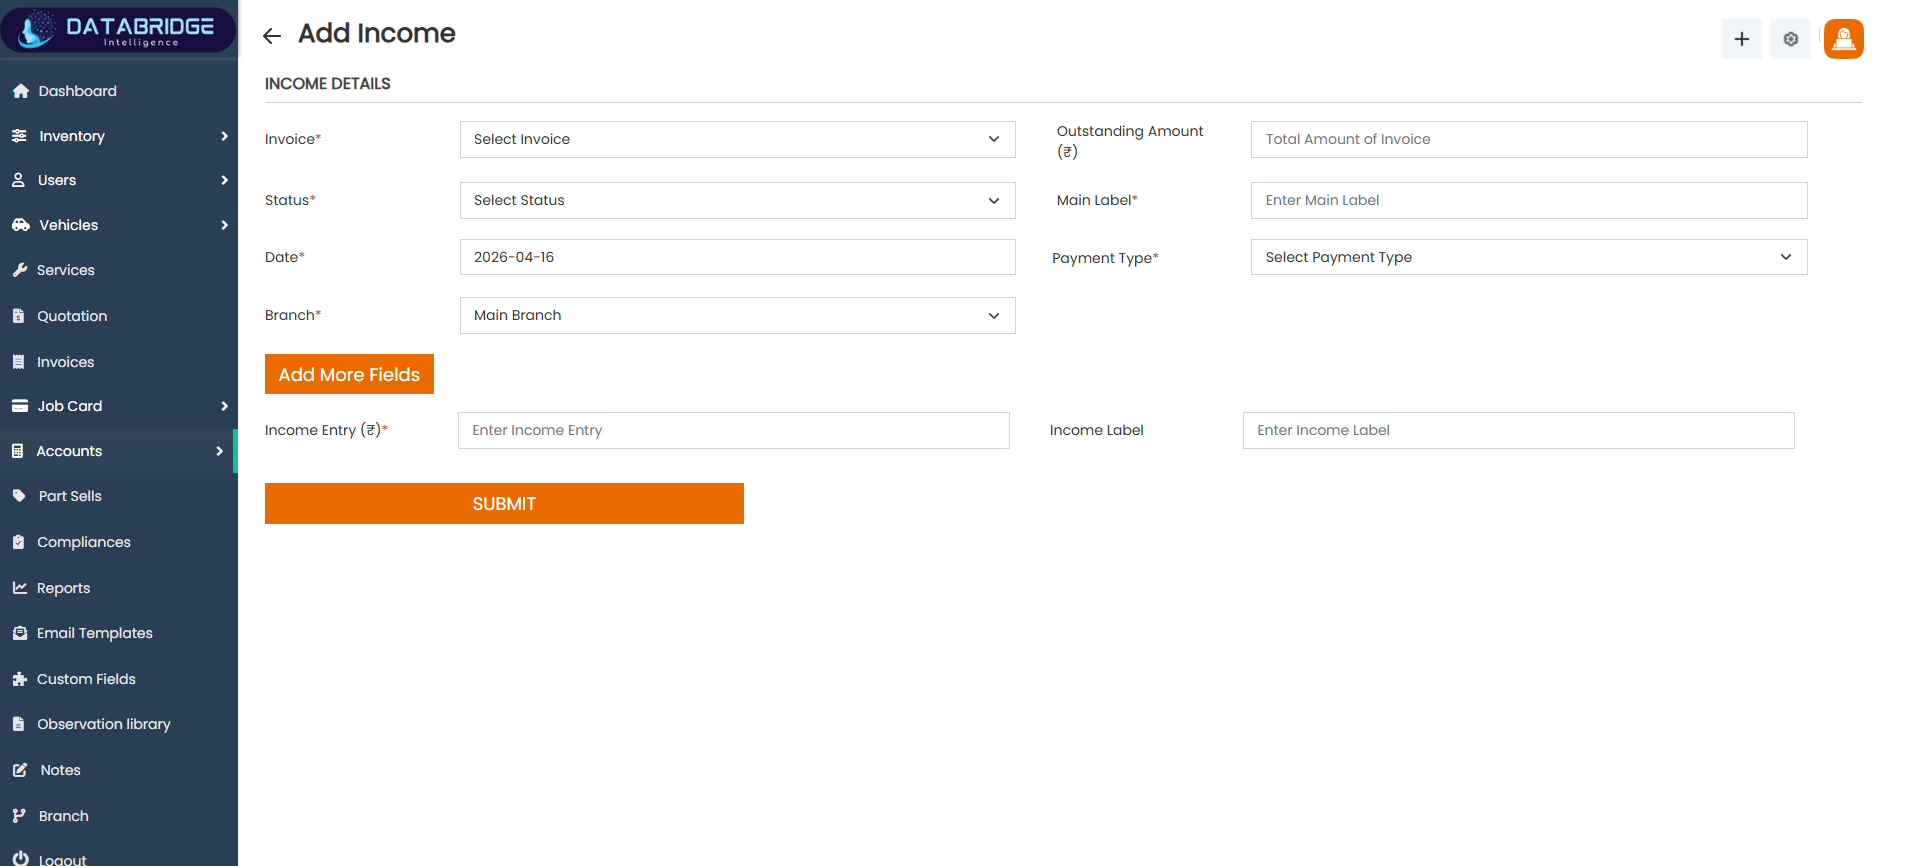1917x866 pixels.
Task: Click the Total Amount of Invoice field
Action: pyautogui.click(x=1529, y=139)
